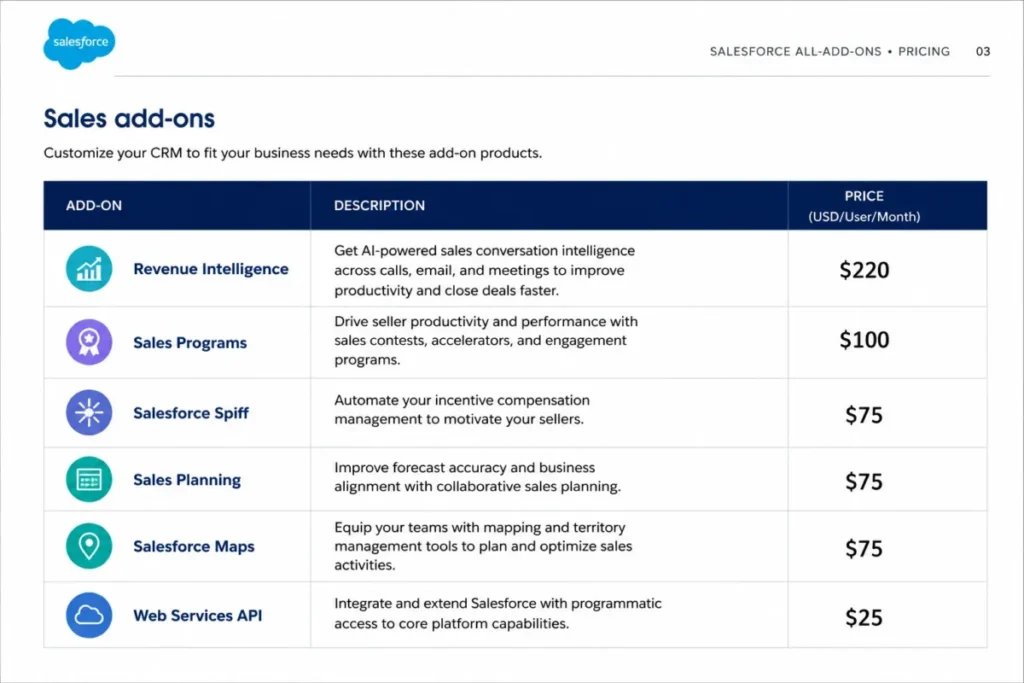Image resolution: width=1024 pixels, height=683 pixels.
Task: Open the Salesforce Spiff add-on name
Action: [x=191, y=413]
